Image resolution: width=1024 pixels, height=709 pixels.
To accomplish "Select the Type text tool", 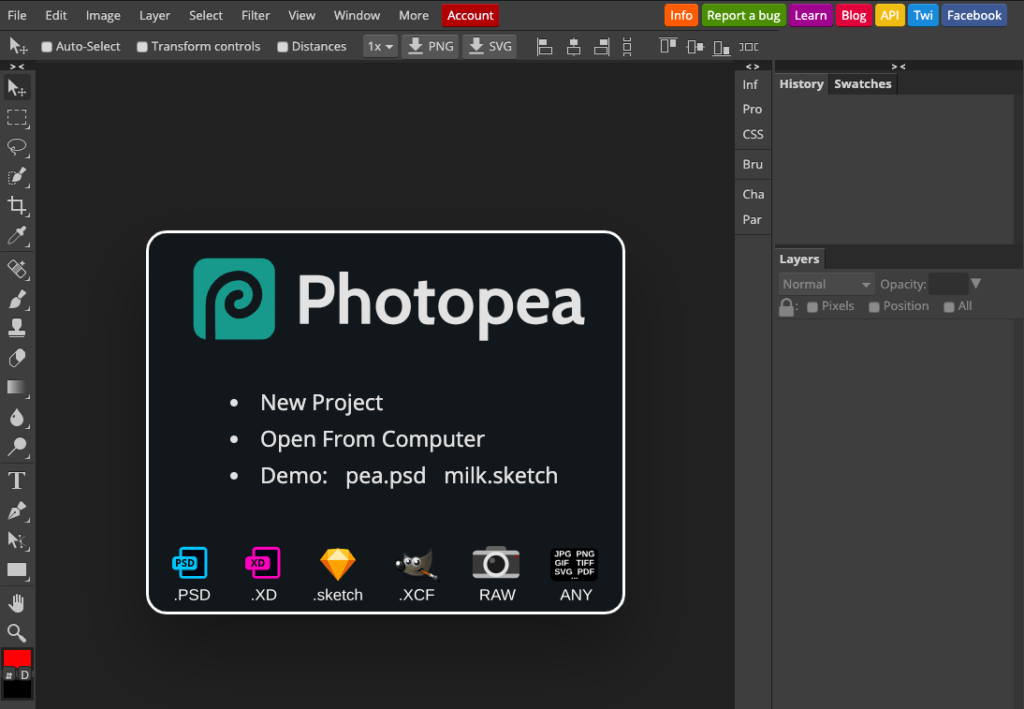I will (17, 481).
